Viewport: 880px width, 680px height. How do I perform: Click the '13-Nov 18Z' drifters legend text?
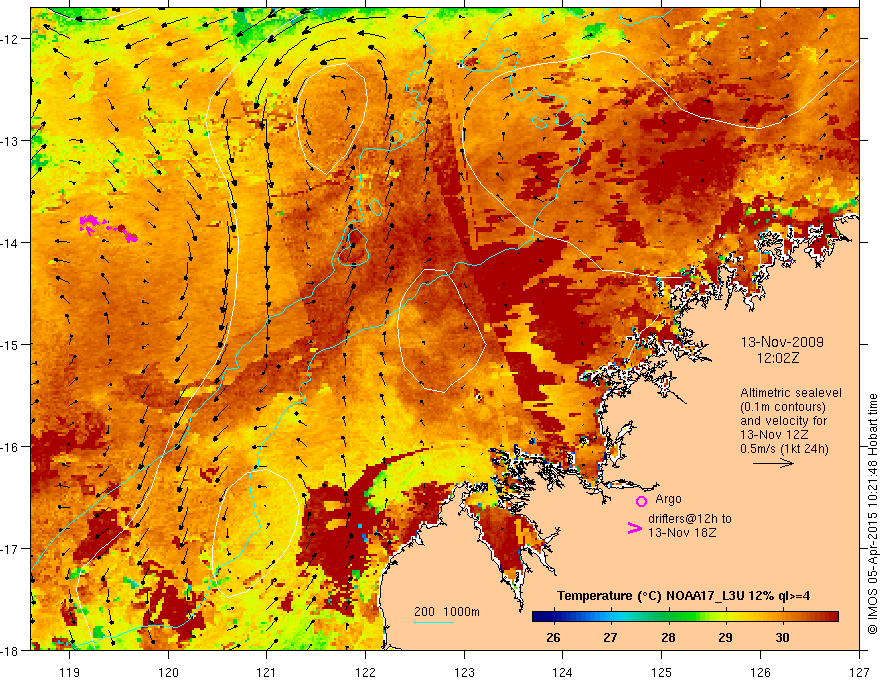point(682,533)
